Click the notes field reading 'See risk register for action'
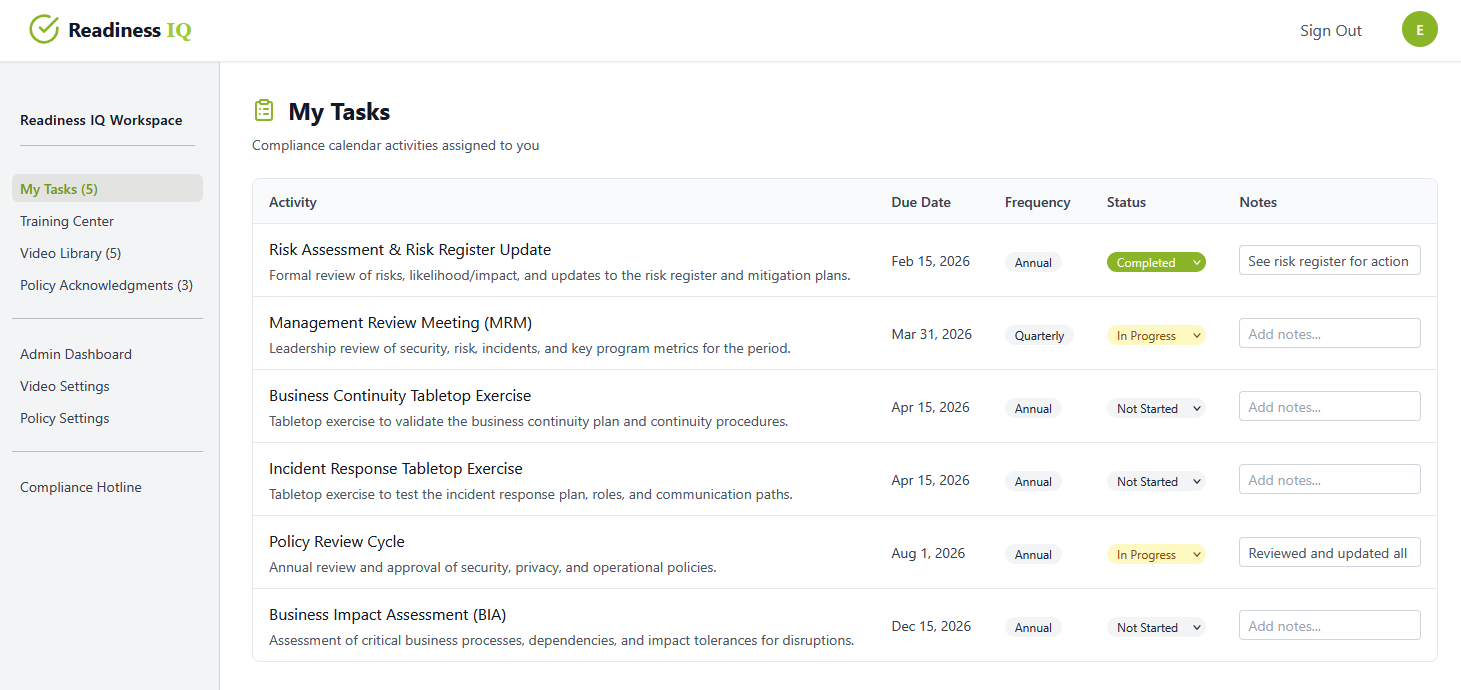 [x=1329, y=260]
